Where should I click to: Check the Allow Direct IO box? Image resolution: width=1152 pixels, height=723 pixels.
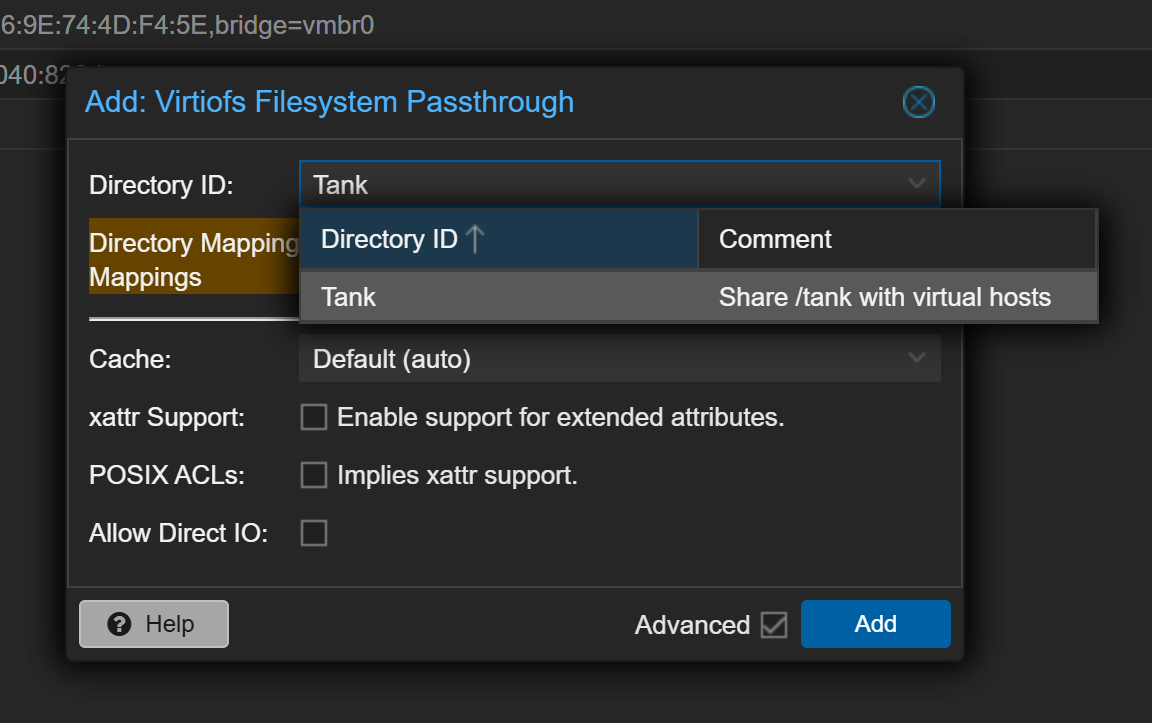314,533
